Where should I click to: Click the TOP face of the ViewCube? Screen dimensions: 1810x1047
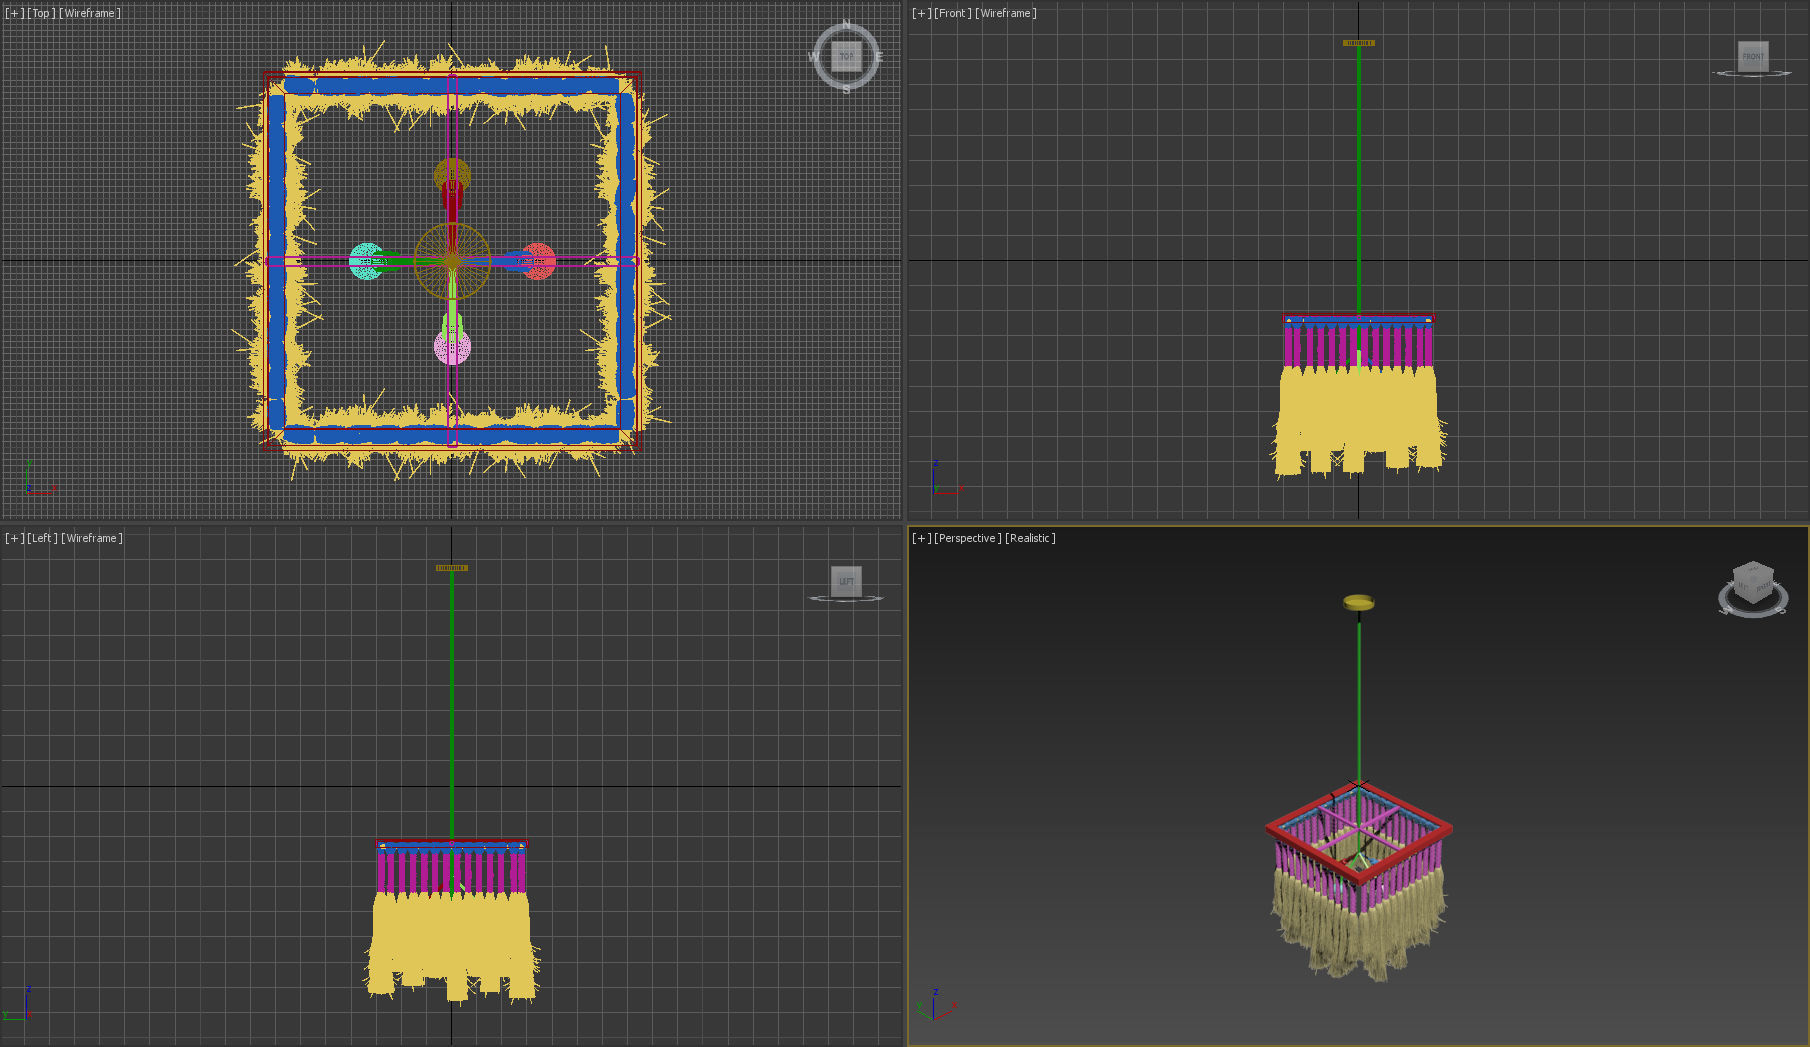846,56
